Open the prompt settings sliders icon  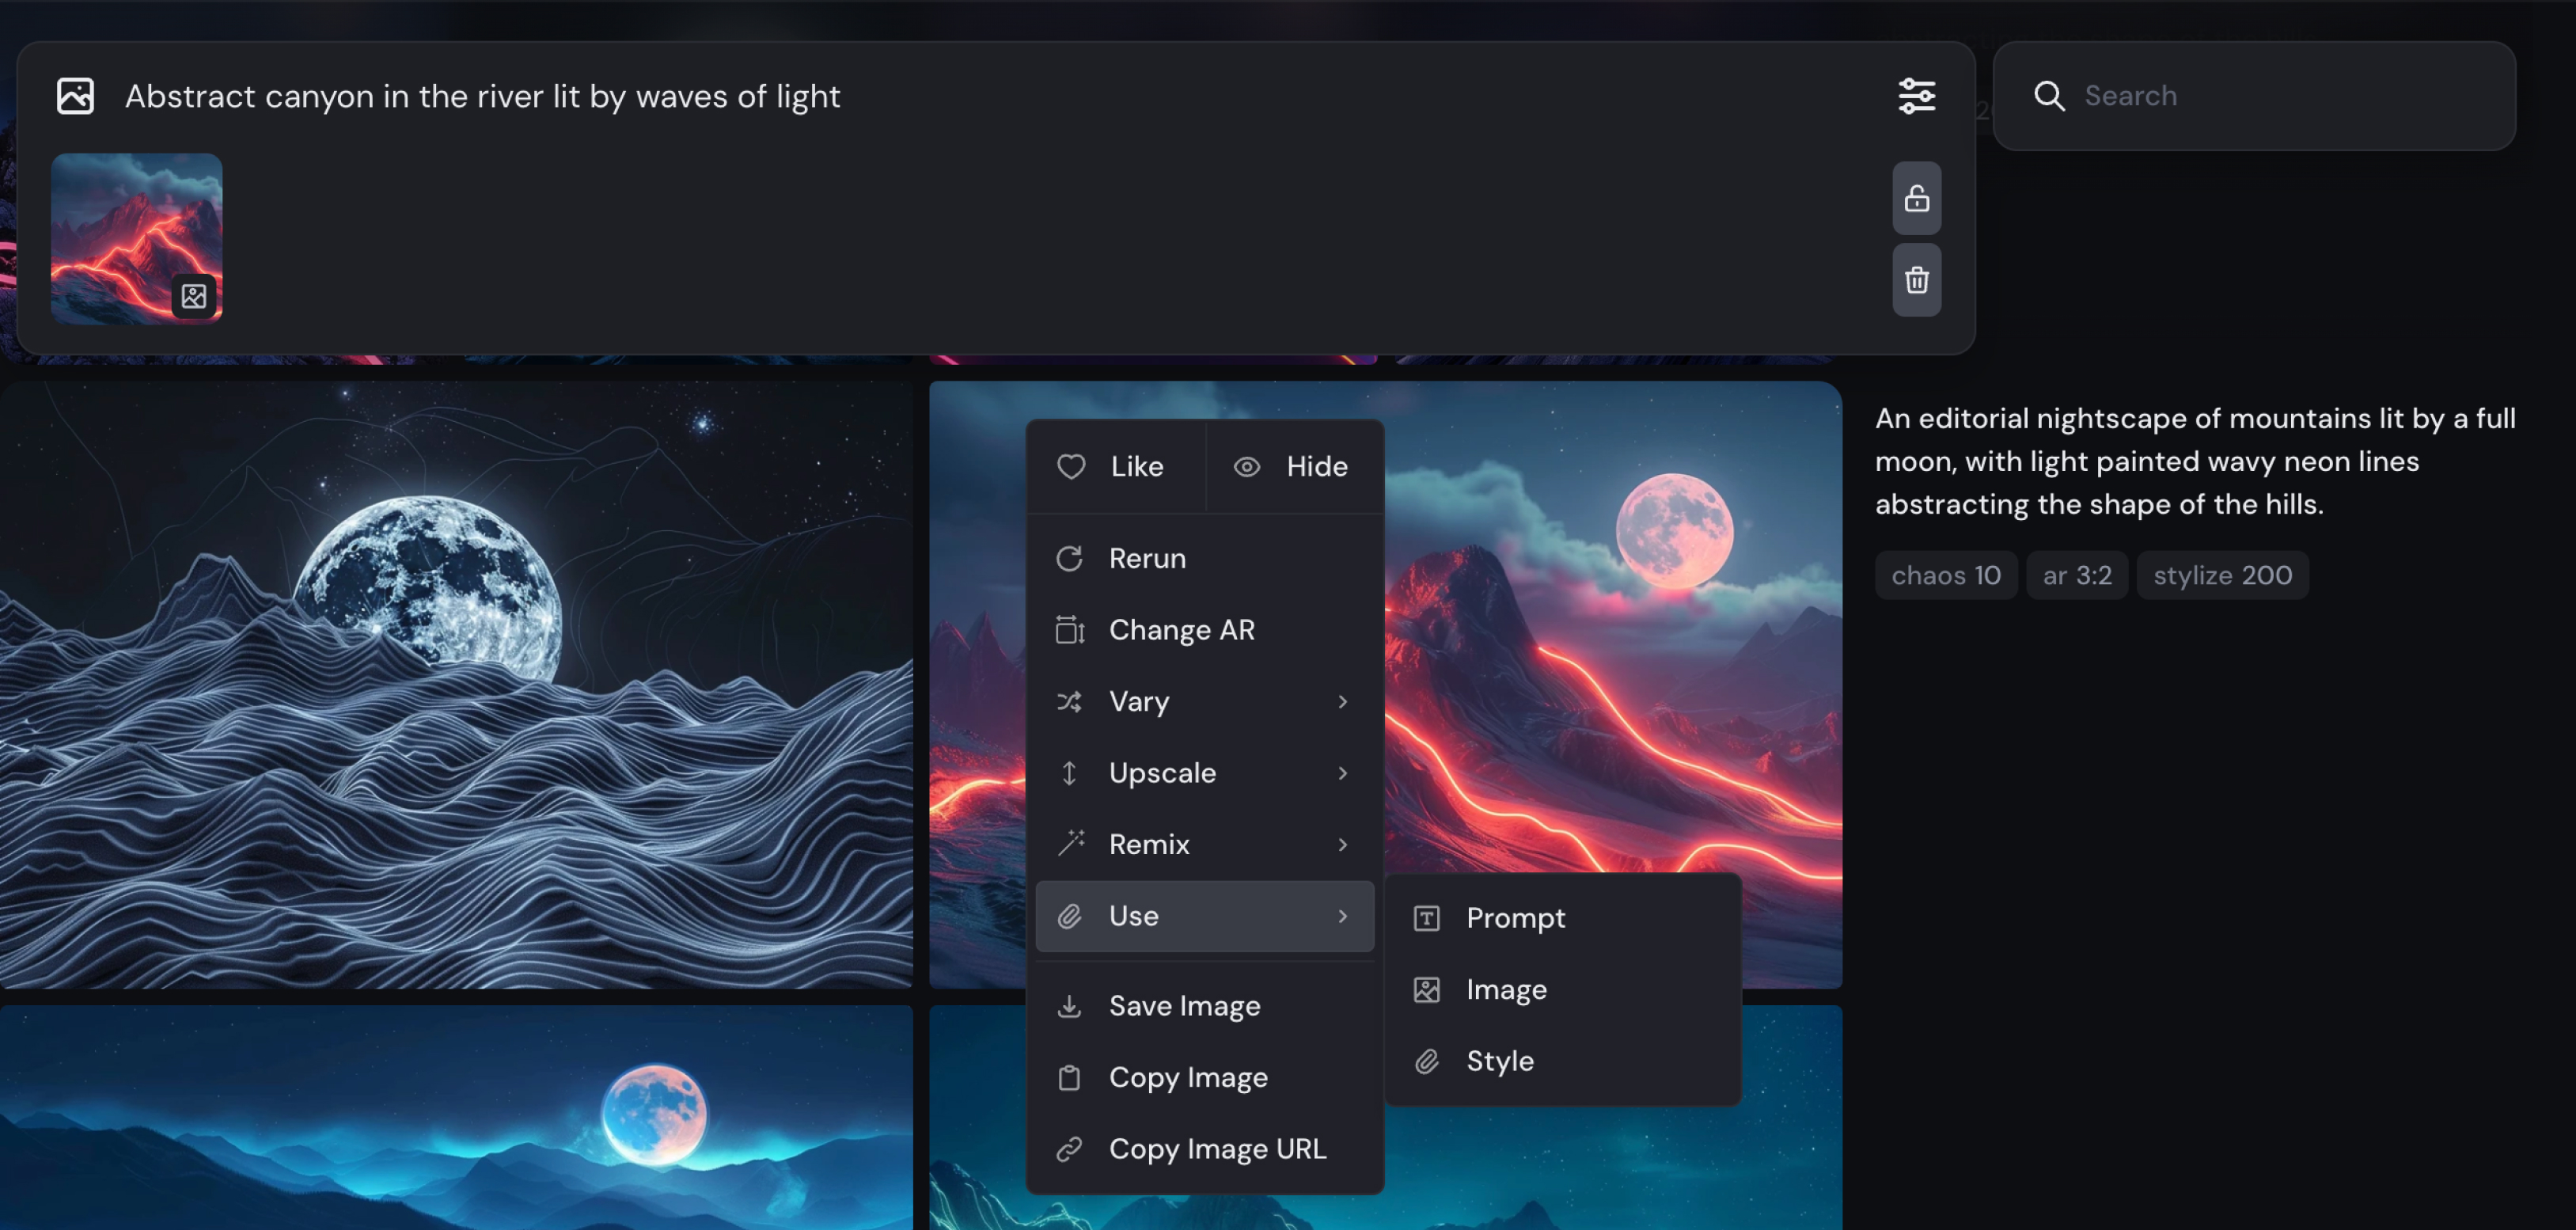point(1916,96)
